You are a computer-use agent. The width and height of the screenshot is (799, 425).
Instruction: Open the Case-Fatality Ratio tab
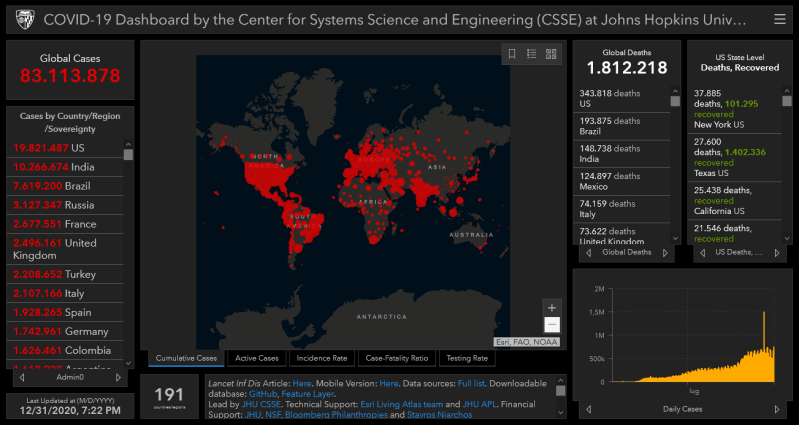(397, 358)
